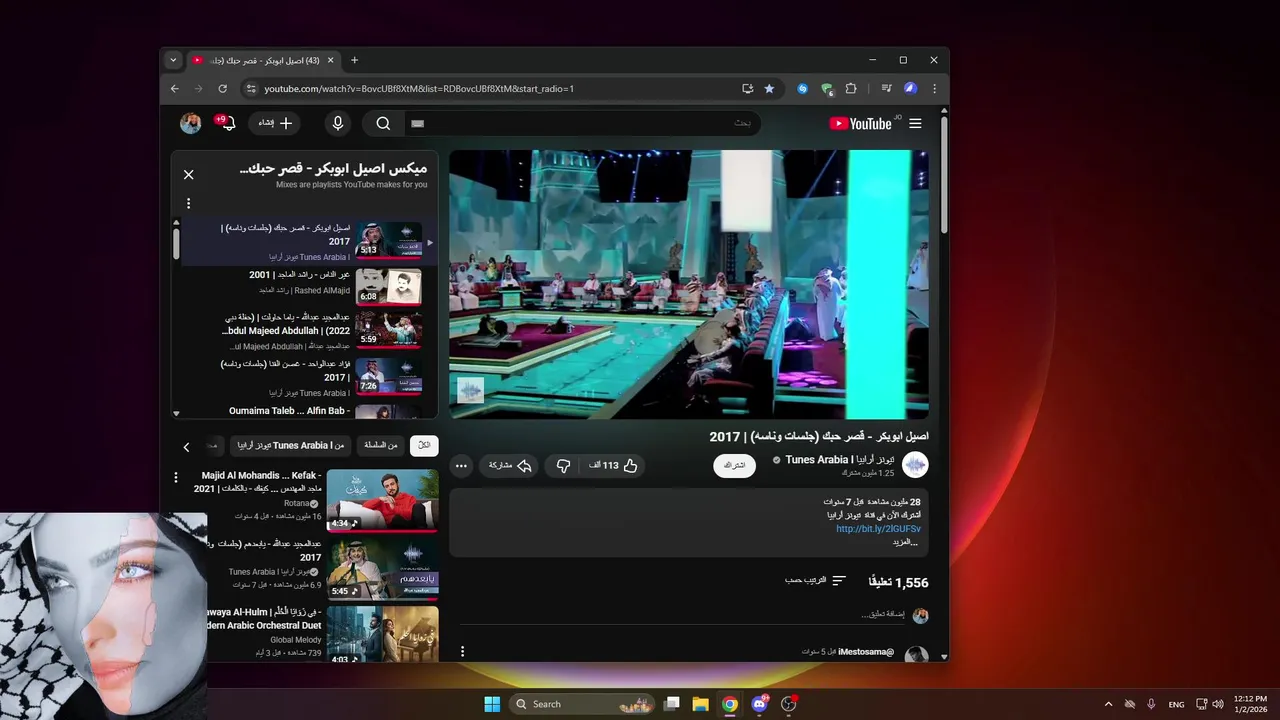Click the Windows taskbar search box
The width and height of the screenshot is (1280, 720).
coord(583,704)
